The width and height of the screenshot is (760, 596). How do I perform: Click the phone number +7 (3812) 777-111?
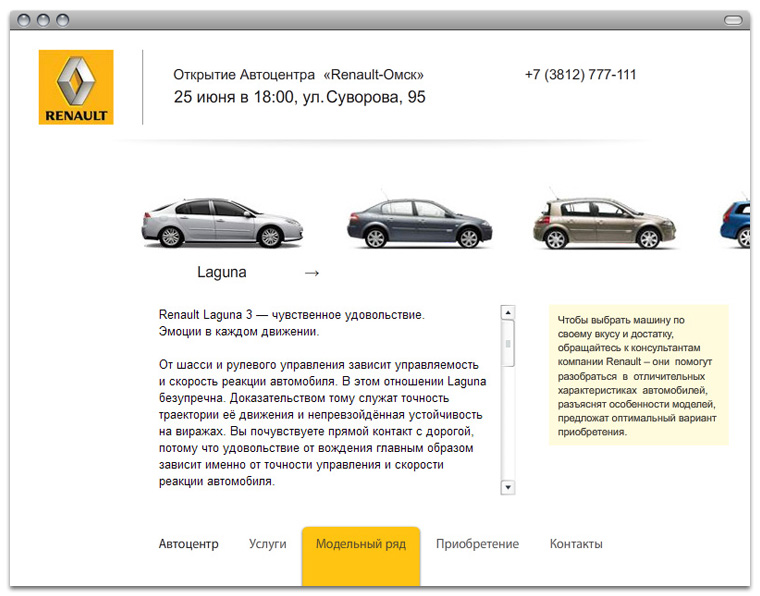pyautogui.click(x=580, y=75)
